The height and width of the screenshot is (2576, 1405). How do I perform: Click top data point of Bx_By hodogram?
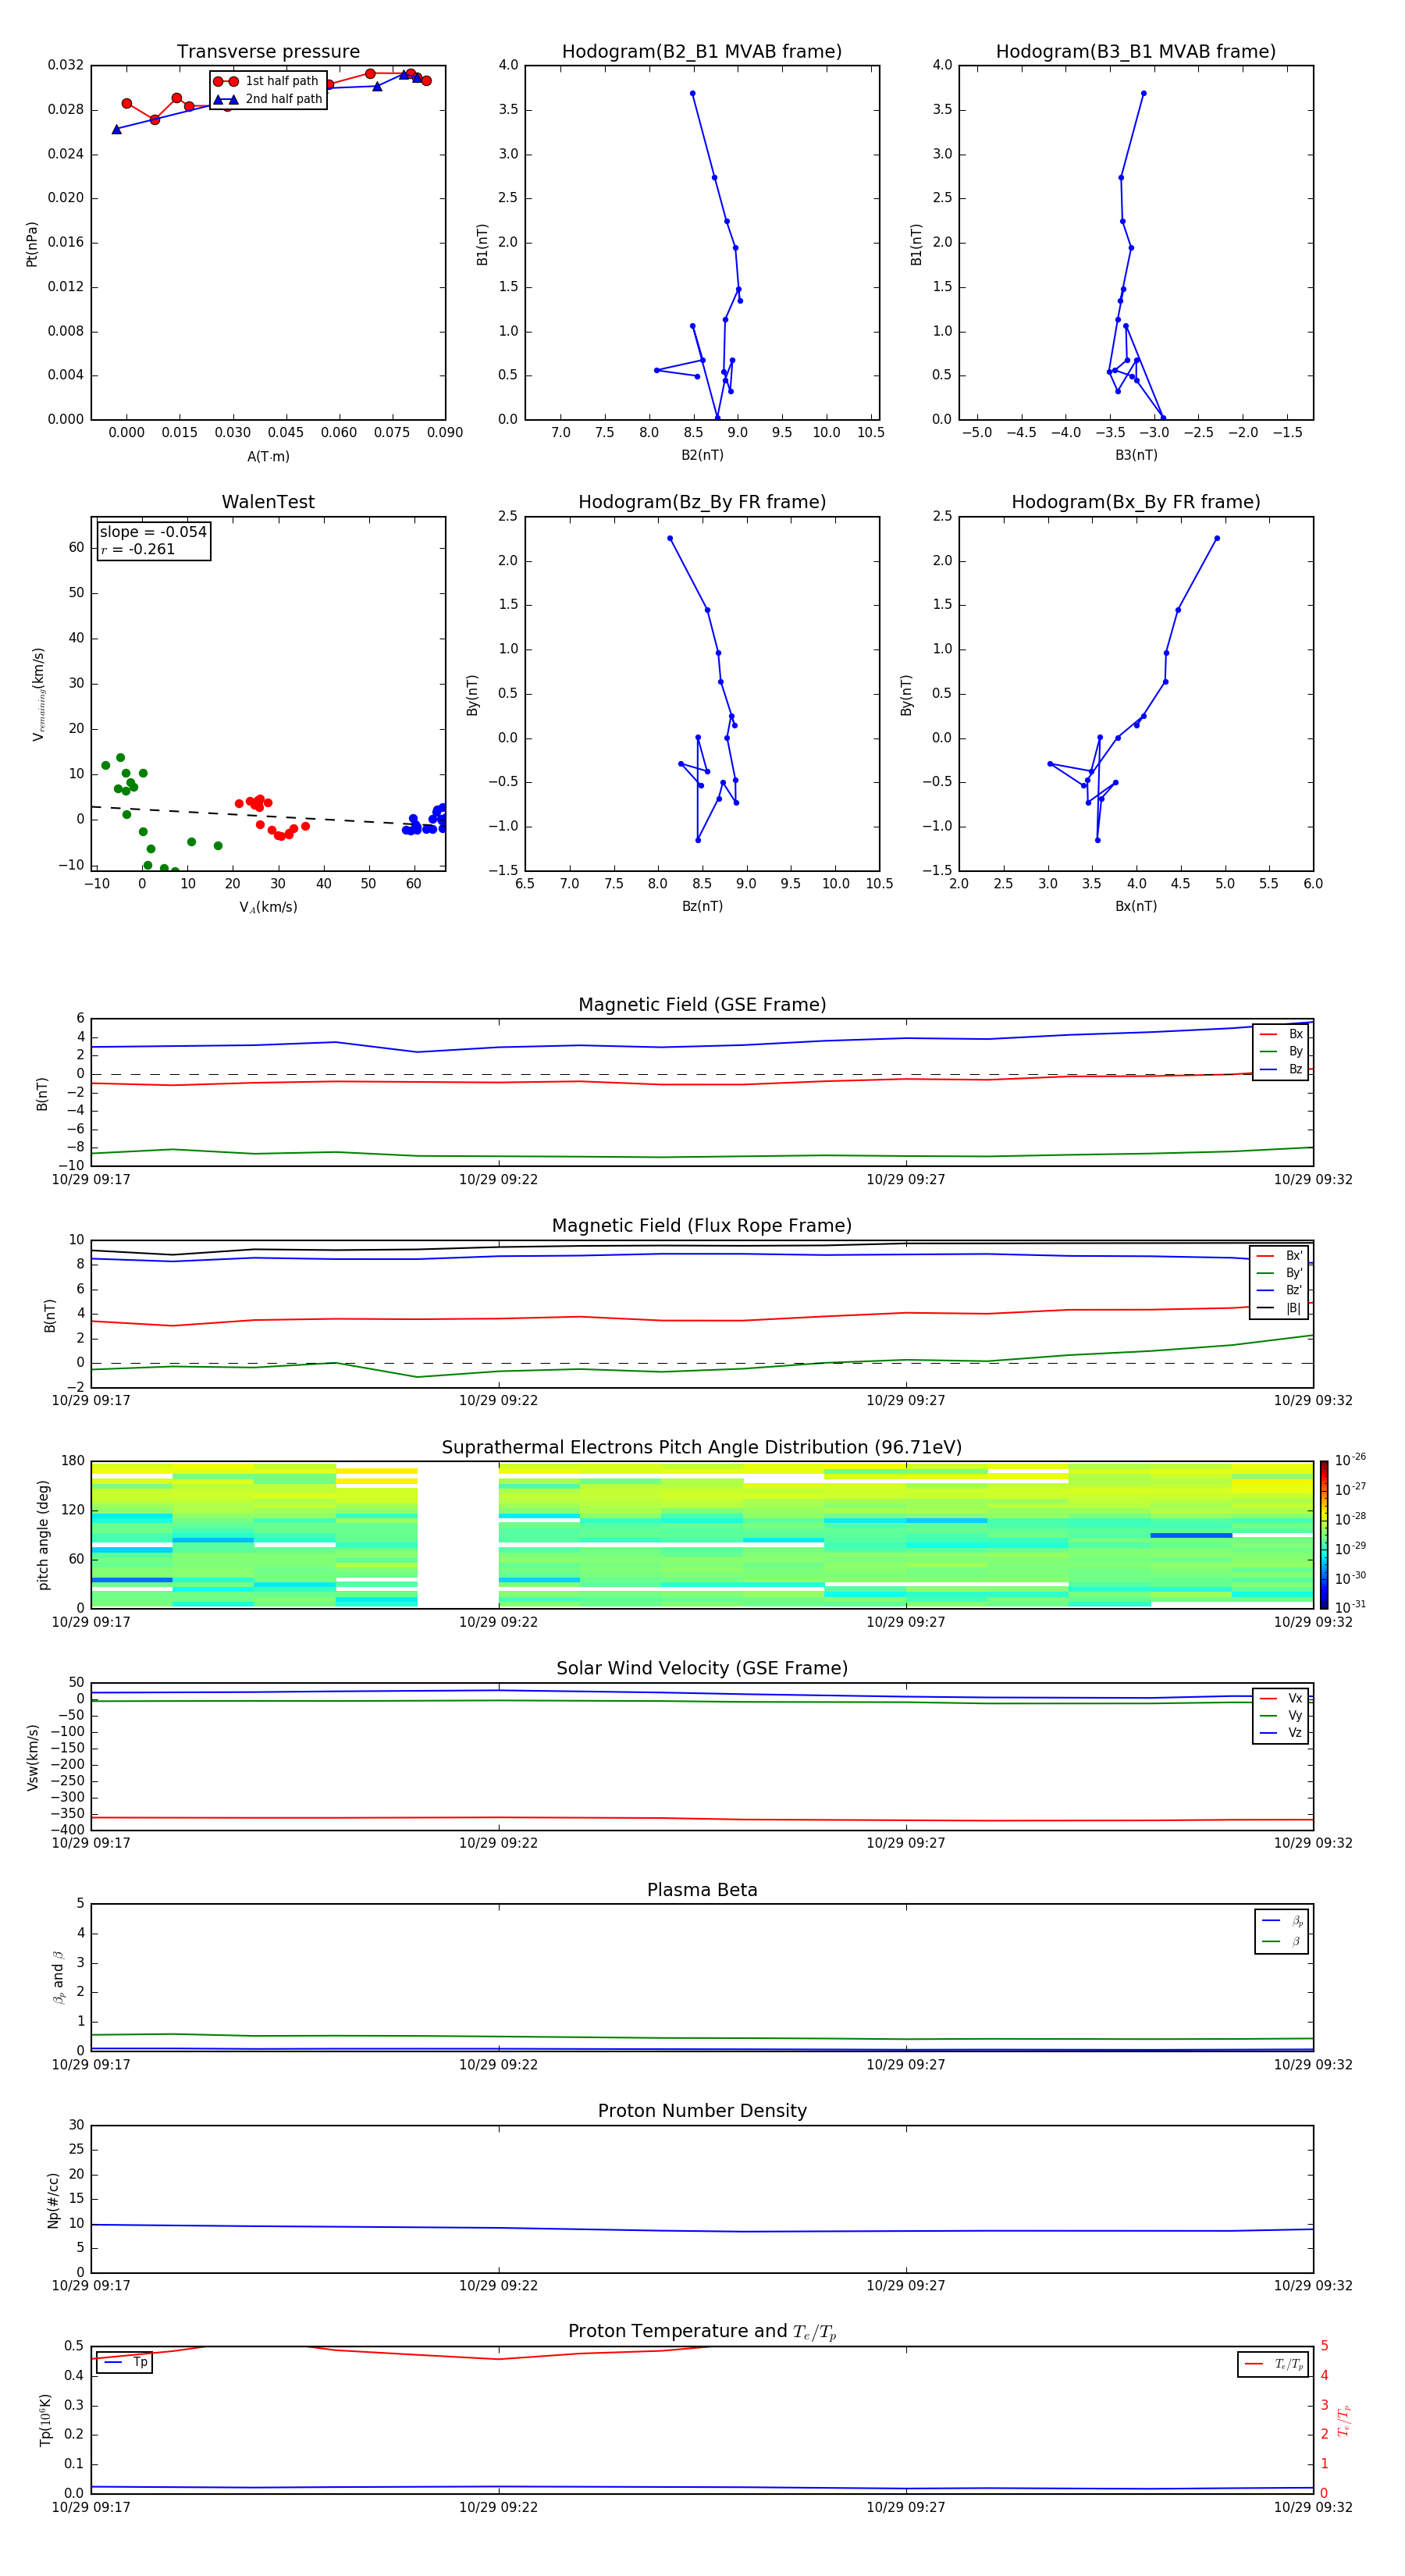coord(1217,538)
